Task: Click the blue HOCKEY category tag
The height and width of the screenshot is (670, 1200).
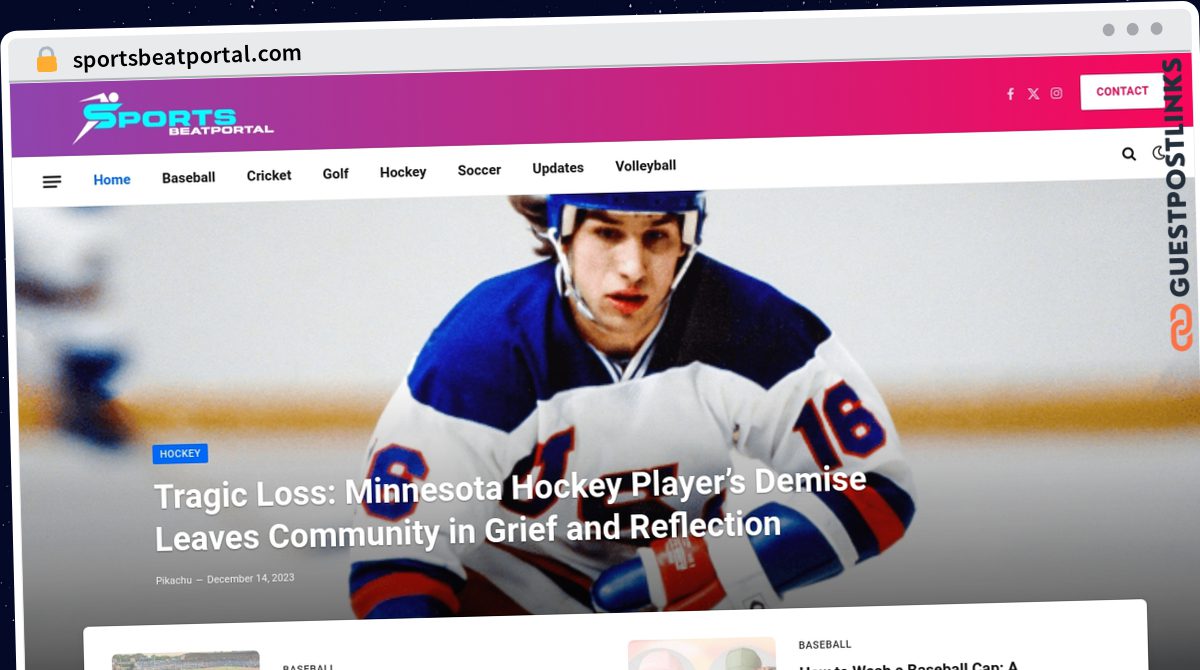Action: coord(180,454)
